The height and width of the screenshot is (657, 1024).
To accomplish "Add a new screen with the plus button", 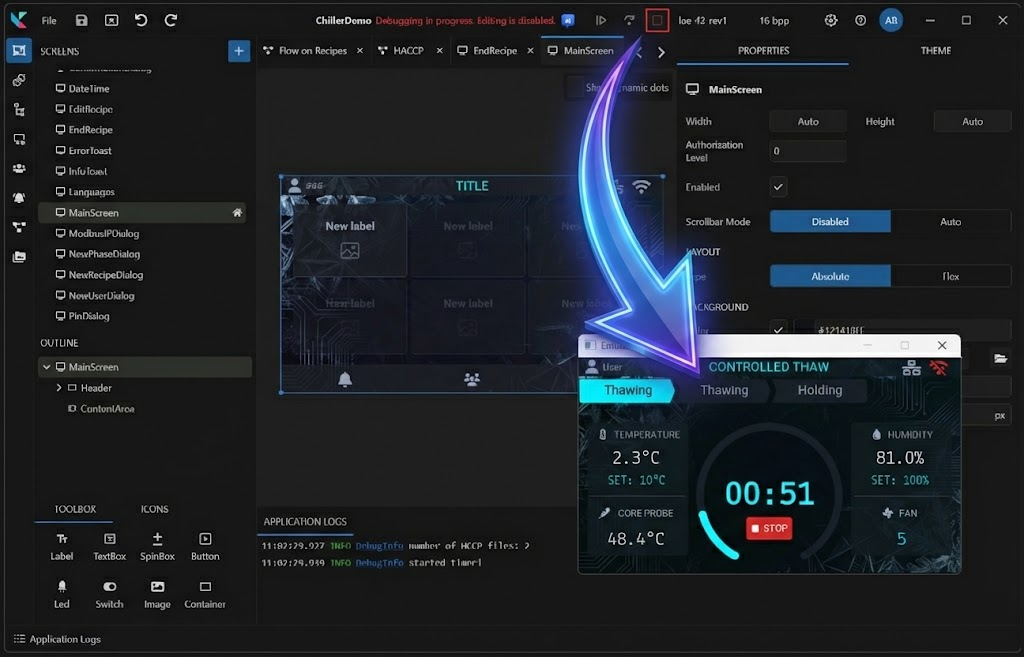I will coord(239,51).
